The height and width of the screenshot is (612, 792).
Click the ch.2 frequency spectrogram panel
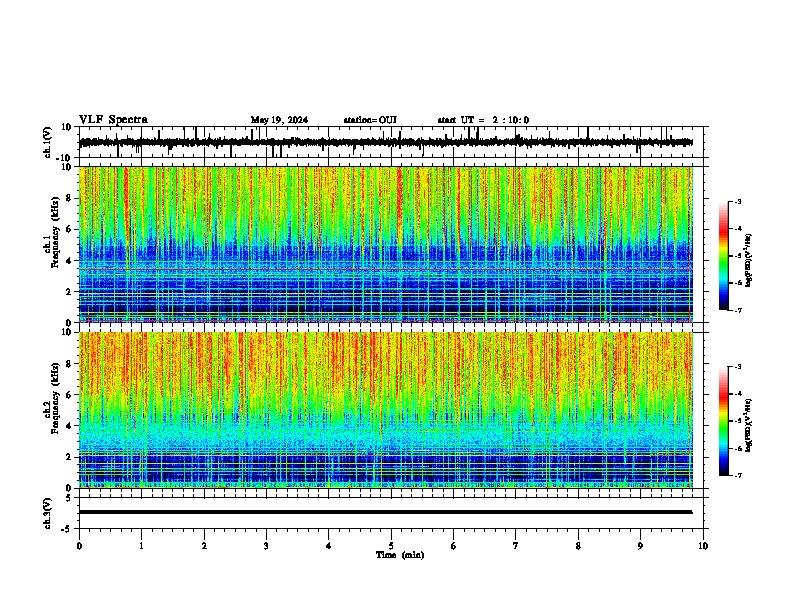click(386, 410)
